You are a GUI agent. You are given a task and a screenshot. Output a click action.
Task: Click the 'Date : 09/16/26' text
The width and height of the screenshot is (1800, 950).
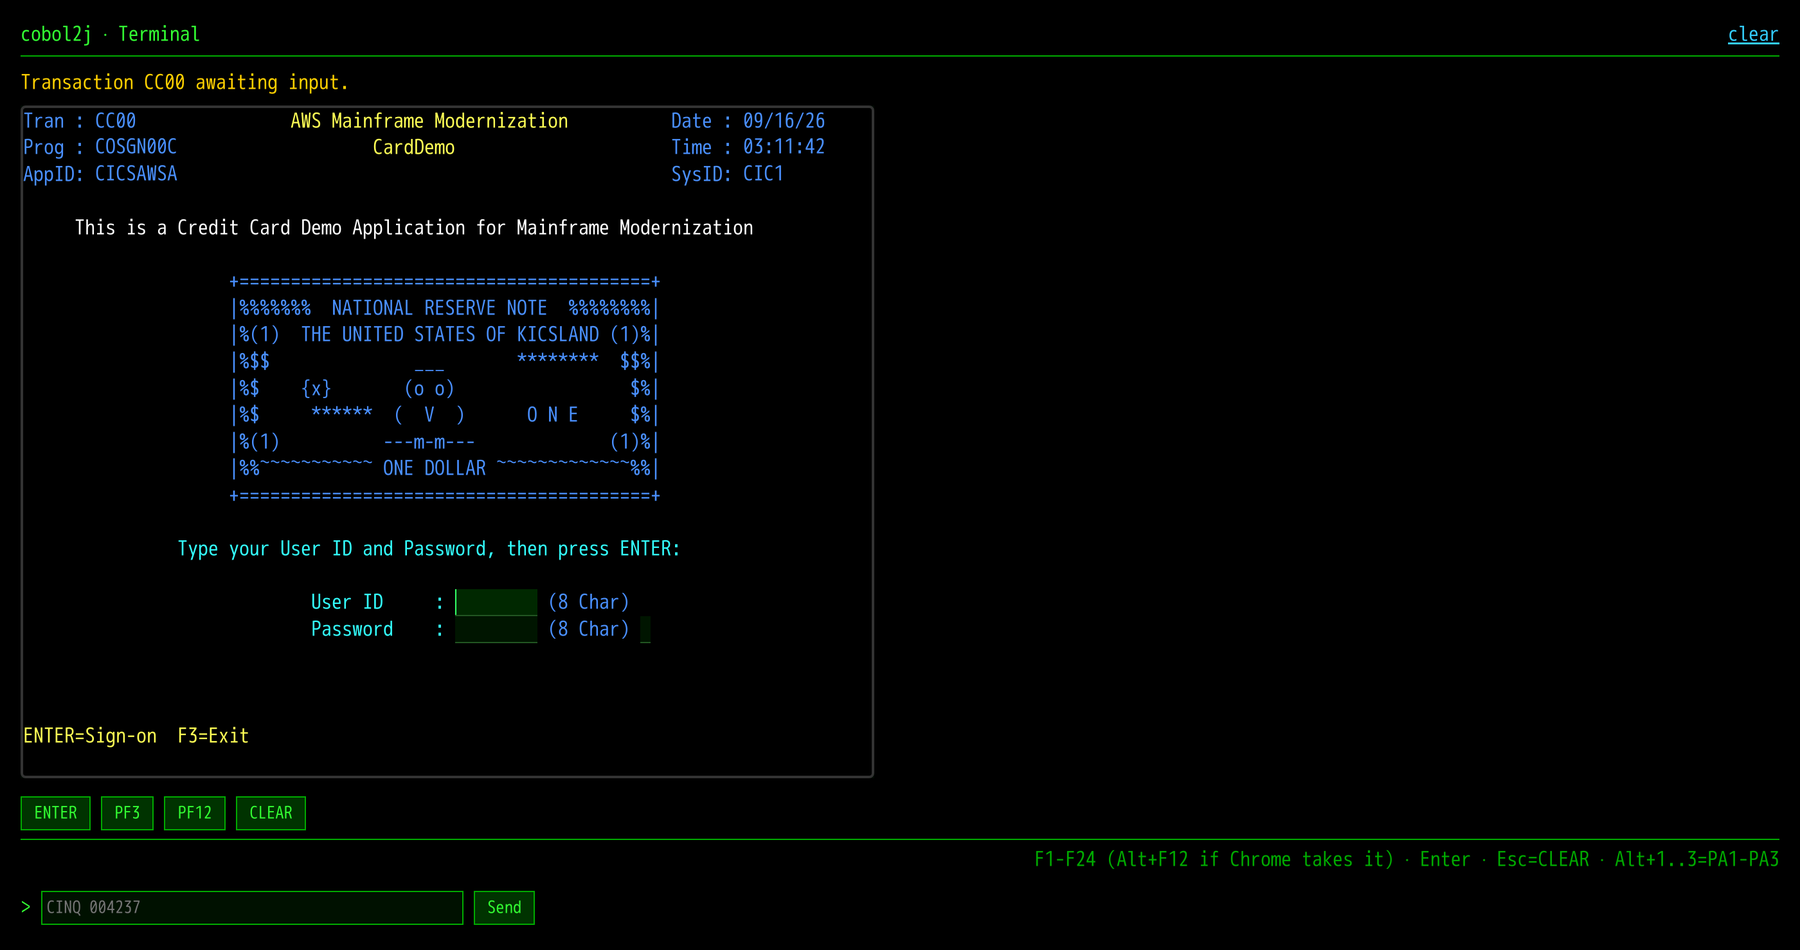pyautogui.click(x=748, y=121)
